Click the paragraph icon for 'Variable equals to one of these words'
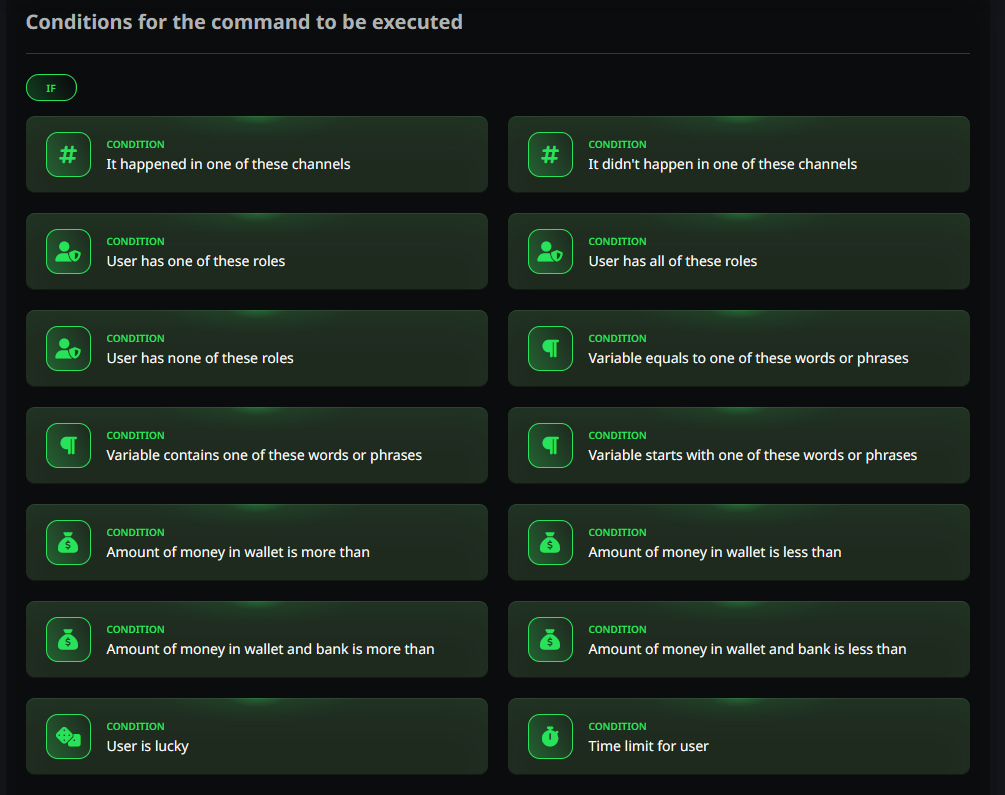 551,348
